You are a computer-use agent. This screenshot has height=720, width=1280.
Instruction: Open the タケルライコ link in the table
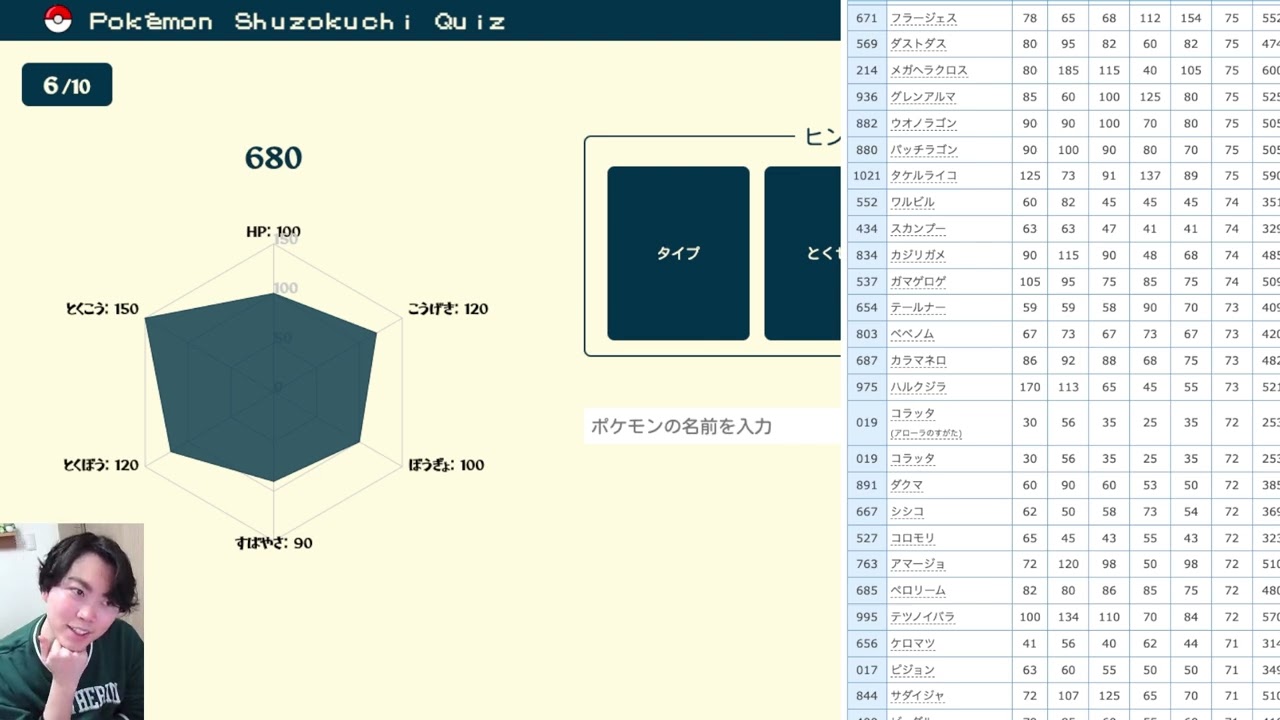pos(924,175)
